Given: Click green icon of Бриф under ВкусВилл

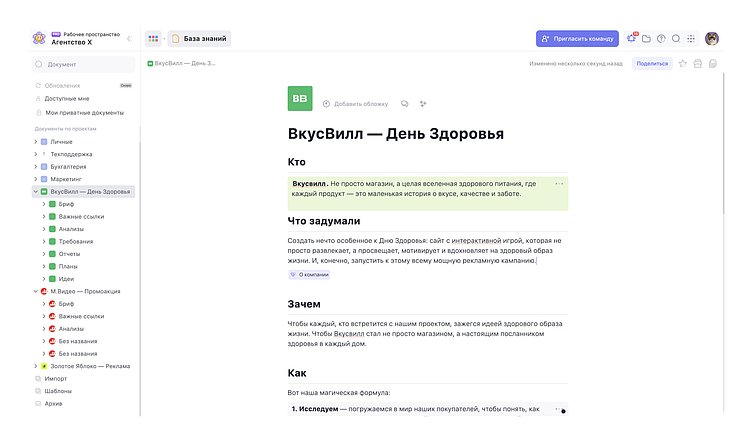Looking at the screenshot, I should [52, 204].
